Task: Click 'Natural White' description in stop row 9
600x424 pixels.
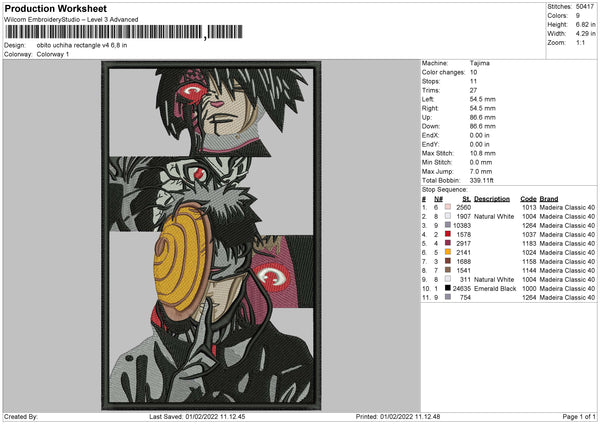Action: point(494,279)
